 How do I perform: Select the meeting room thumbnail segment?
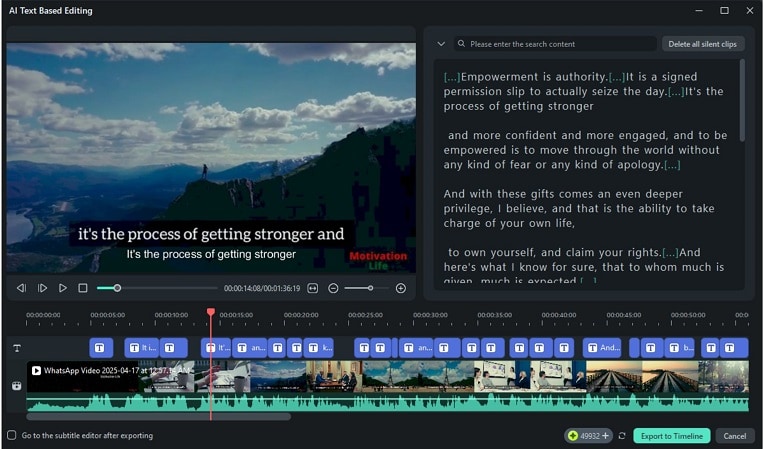(x=334, y=376)
